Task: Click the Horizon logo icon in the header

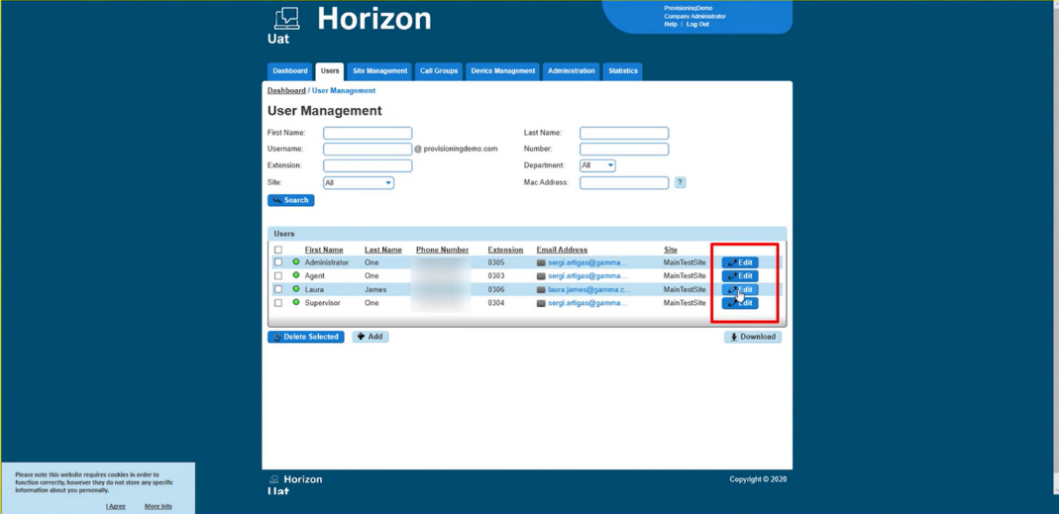Action: pos(287,19)
